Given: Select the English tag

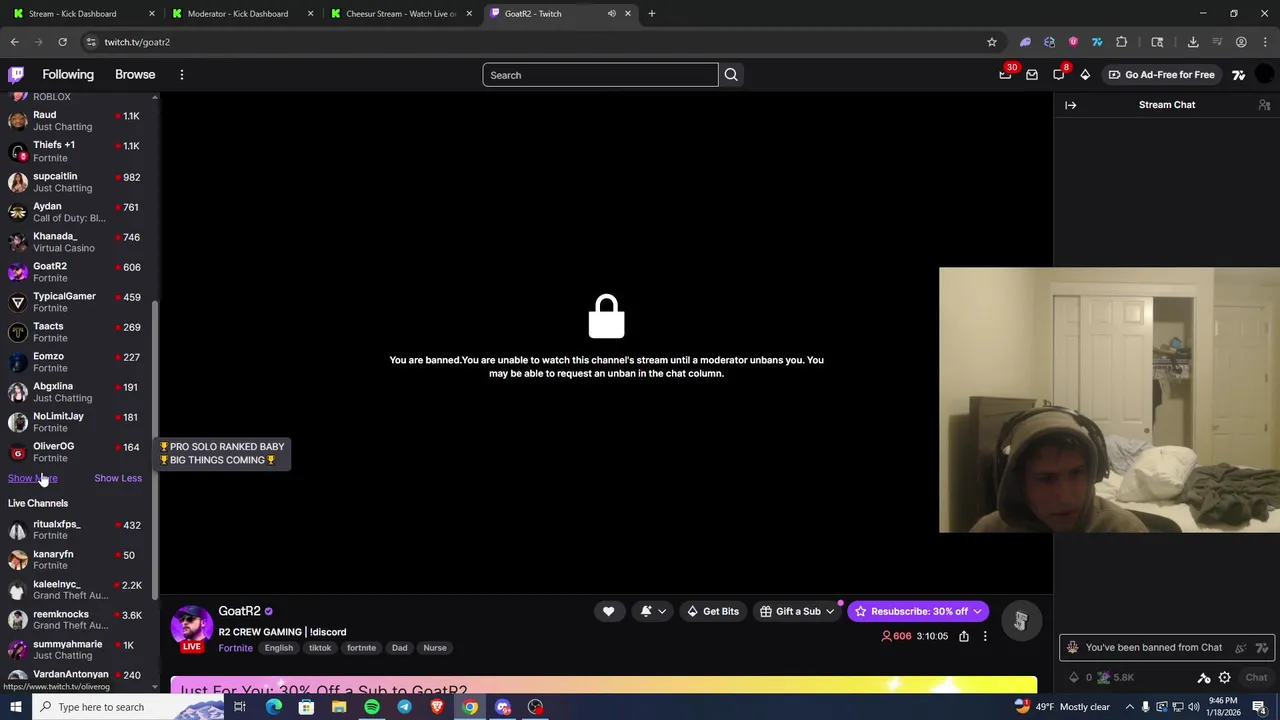Looking at the screenshot, I should tap(279, 648).
